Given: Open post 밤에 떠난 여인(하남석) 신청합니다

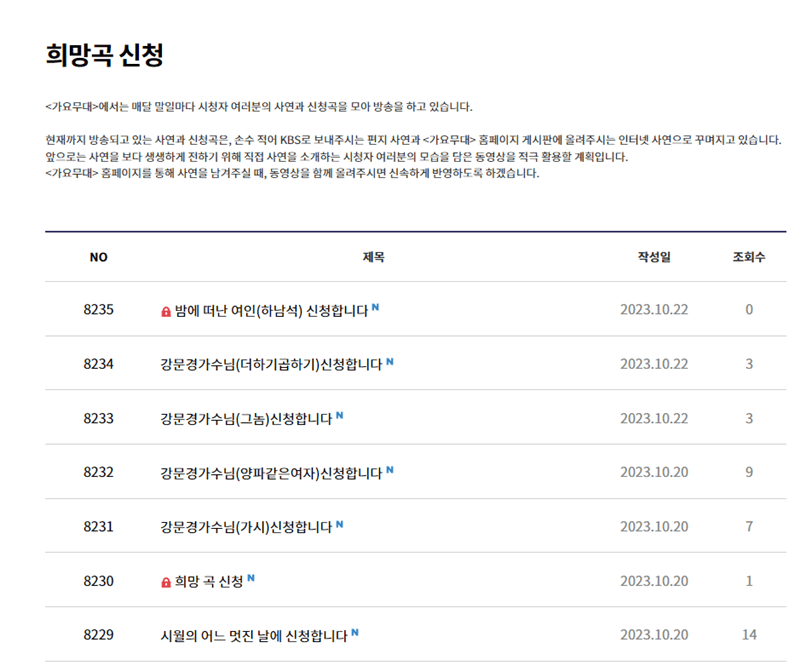Looking at the screenshot, I should tap(271, 311).
